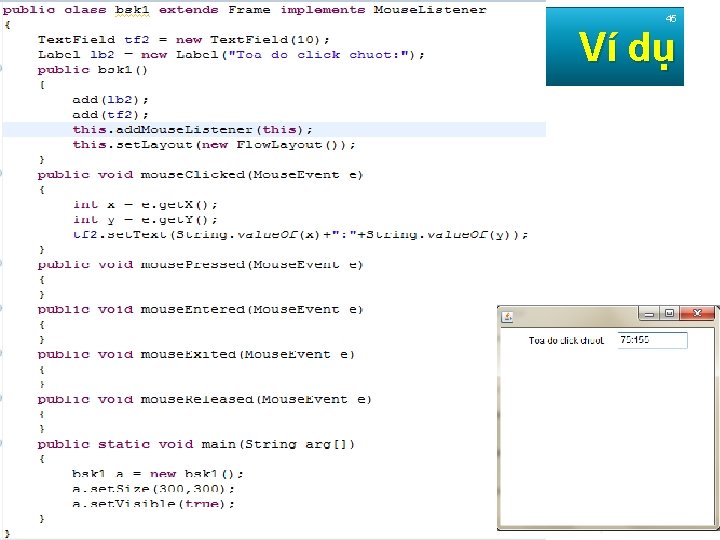
Task: Click the class declaration line 'public class bsk1'
Action: [x=244, y=10]
